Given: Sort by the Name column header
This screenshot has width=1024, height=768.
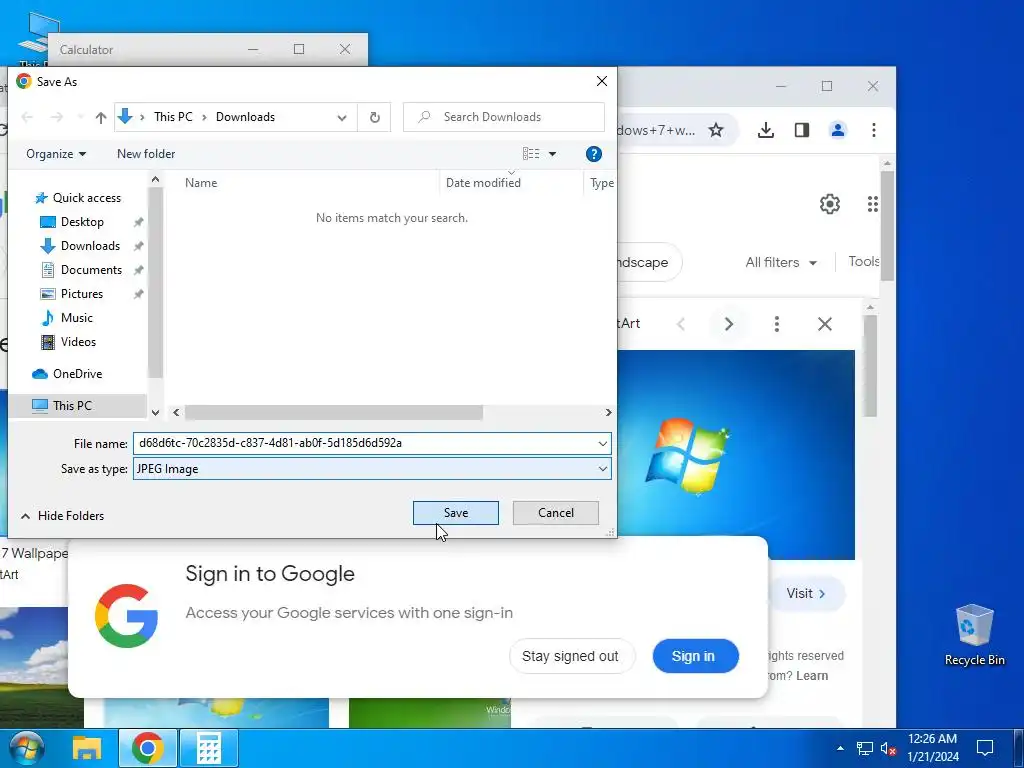Looking at the screenshot, I should pyautogui.click(x=200, y=183).
